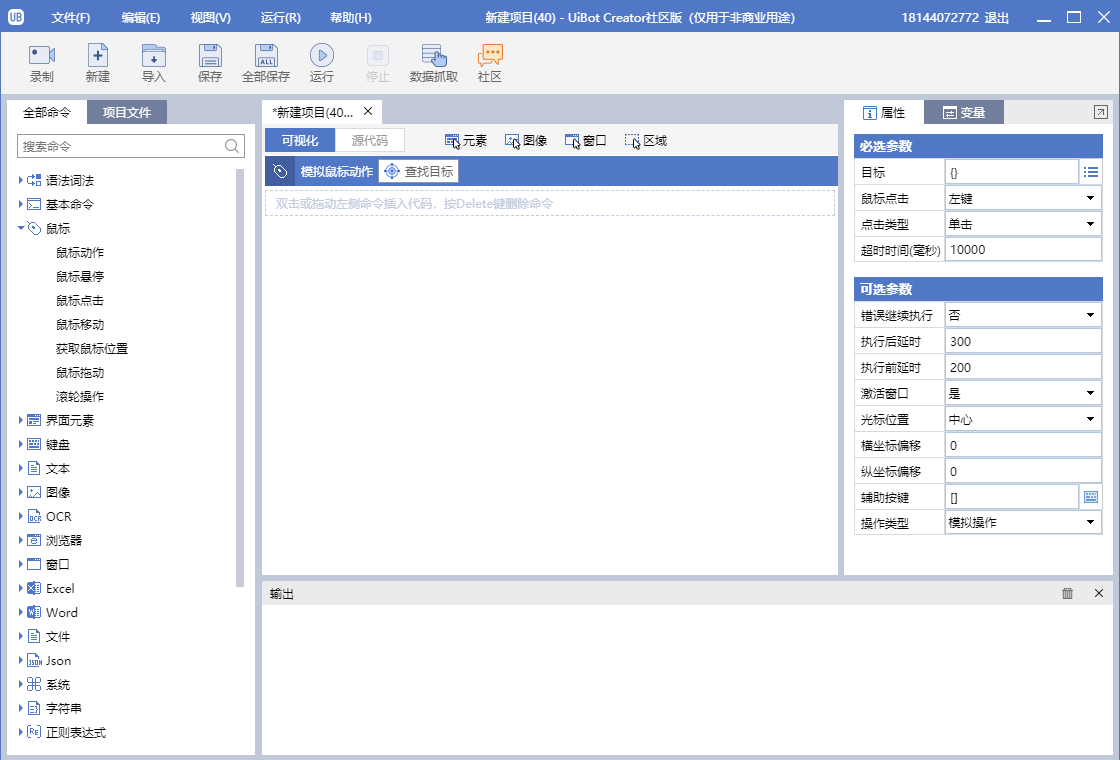Click the mouse icon on 模拟鼠标动作 block

point(280,171)
